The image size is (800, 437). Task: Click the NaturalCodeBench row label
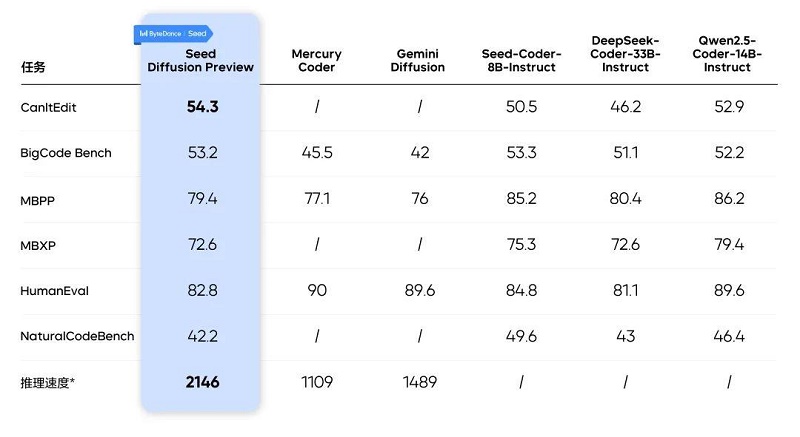pos(77,336)
